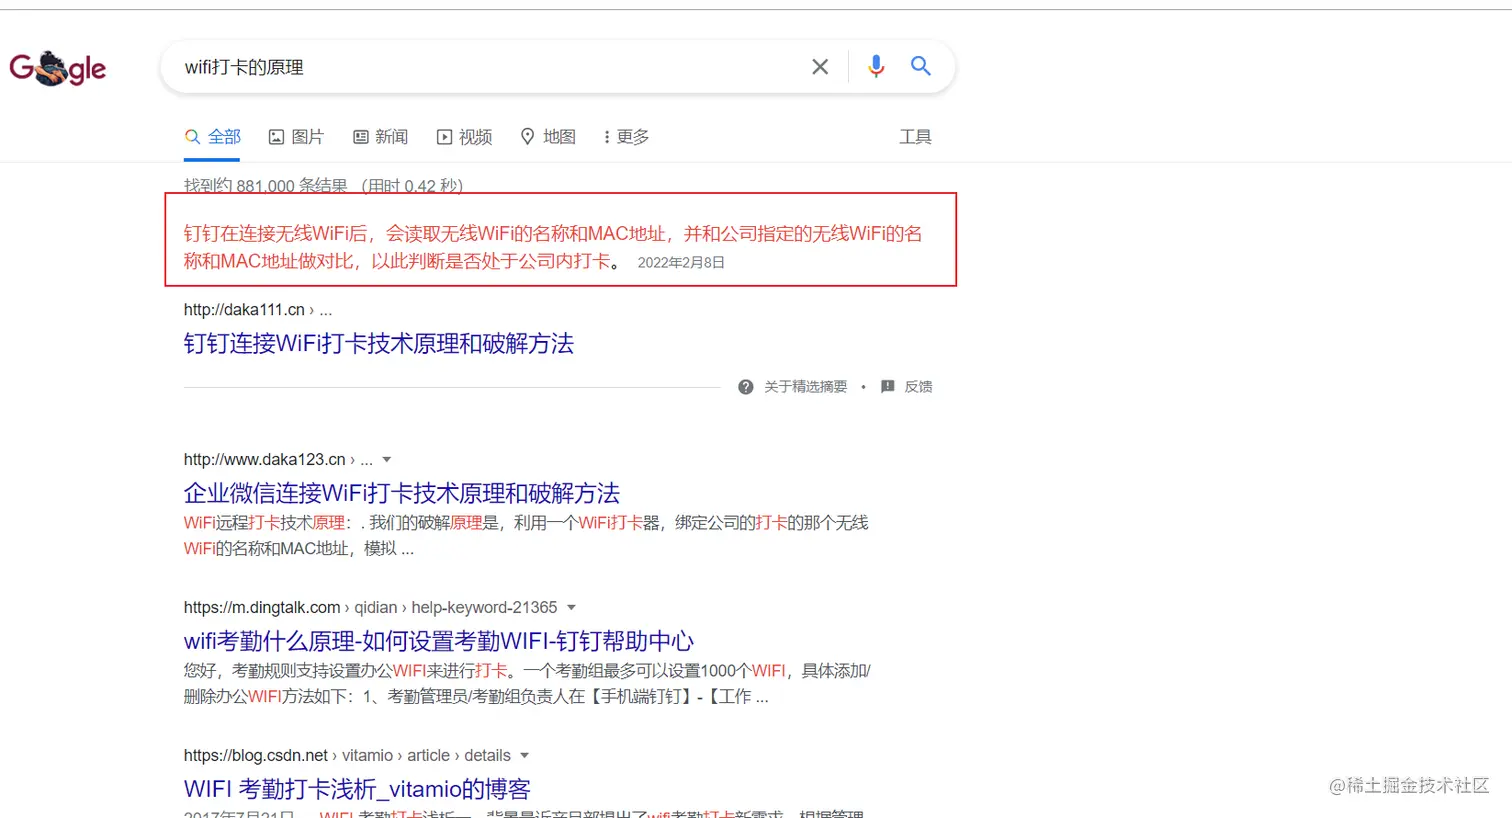Open the 工具 search tools
Image resolution: width=1512 pixels, height=818 pixels.
pyautogui.click(x=915, y=137)
